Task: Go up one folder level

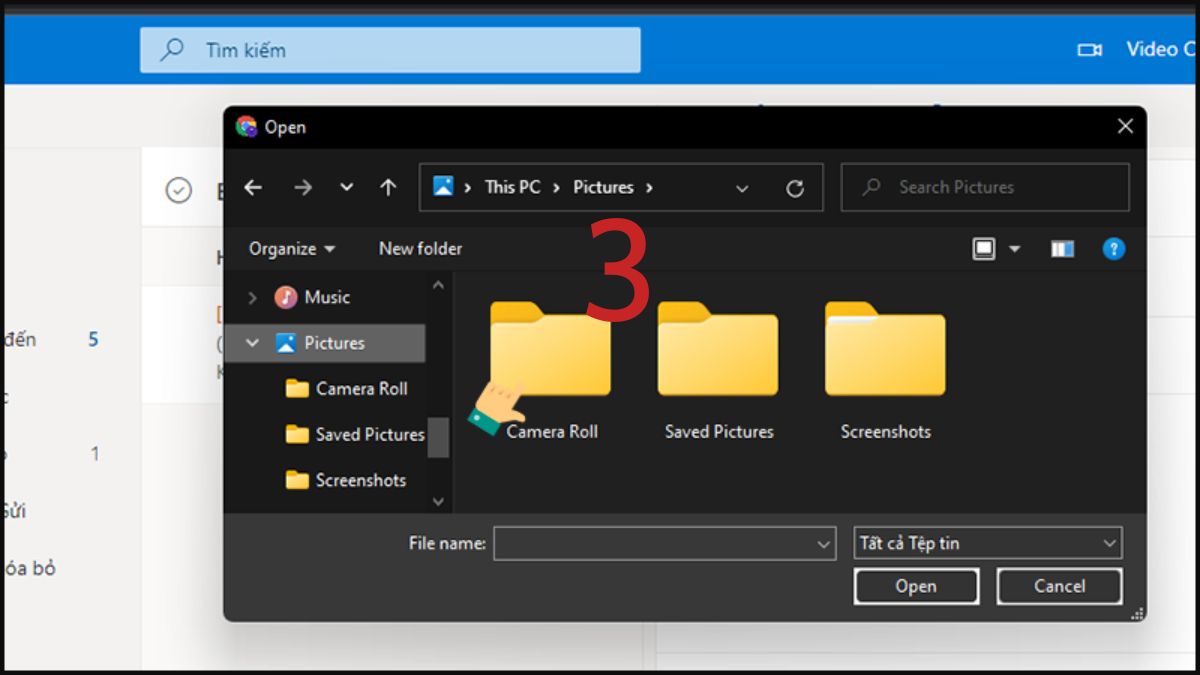Action: tap(388, 188)
